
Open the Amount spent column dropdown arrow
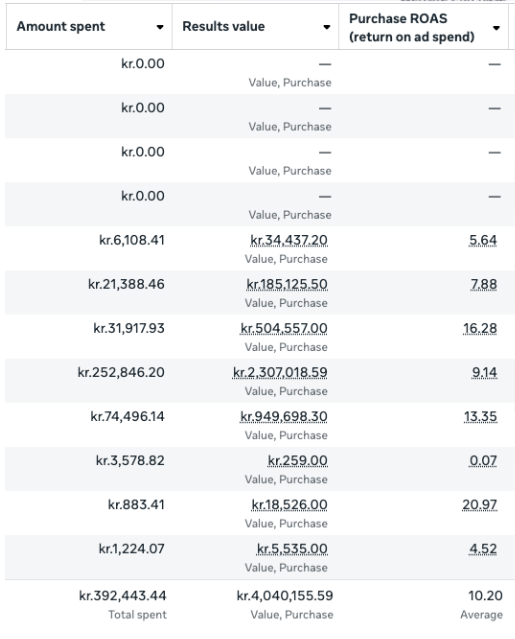point(160,27)
